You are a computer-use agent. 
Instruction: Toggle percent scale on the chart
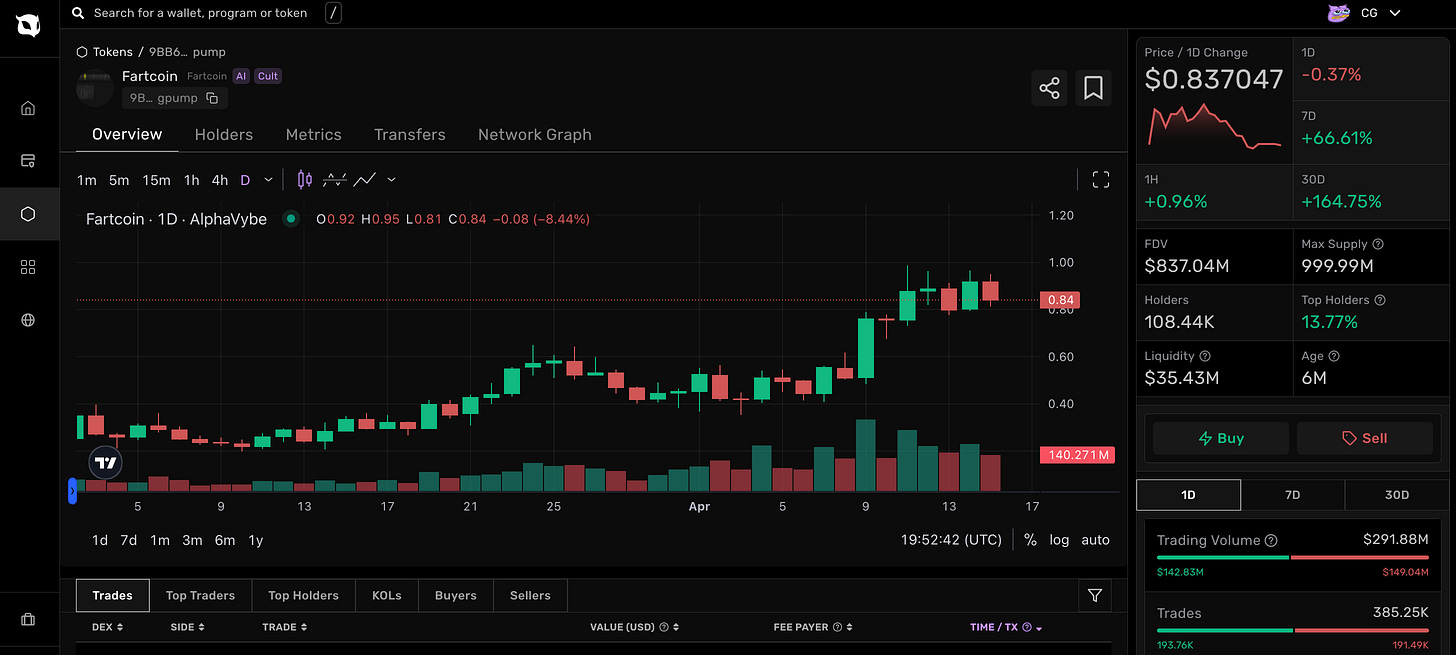1031,540
